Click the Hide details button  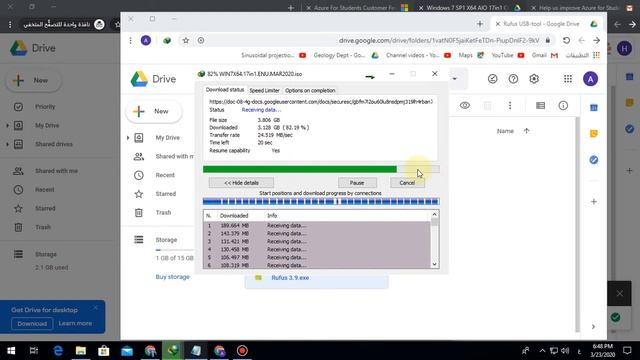pos(241,183)
